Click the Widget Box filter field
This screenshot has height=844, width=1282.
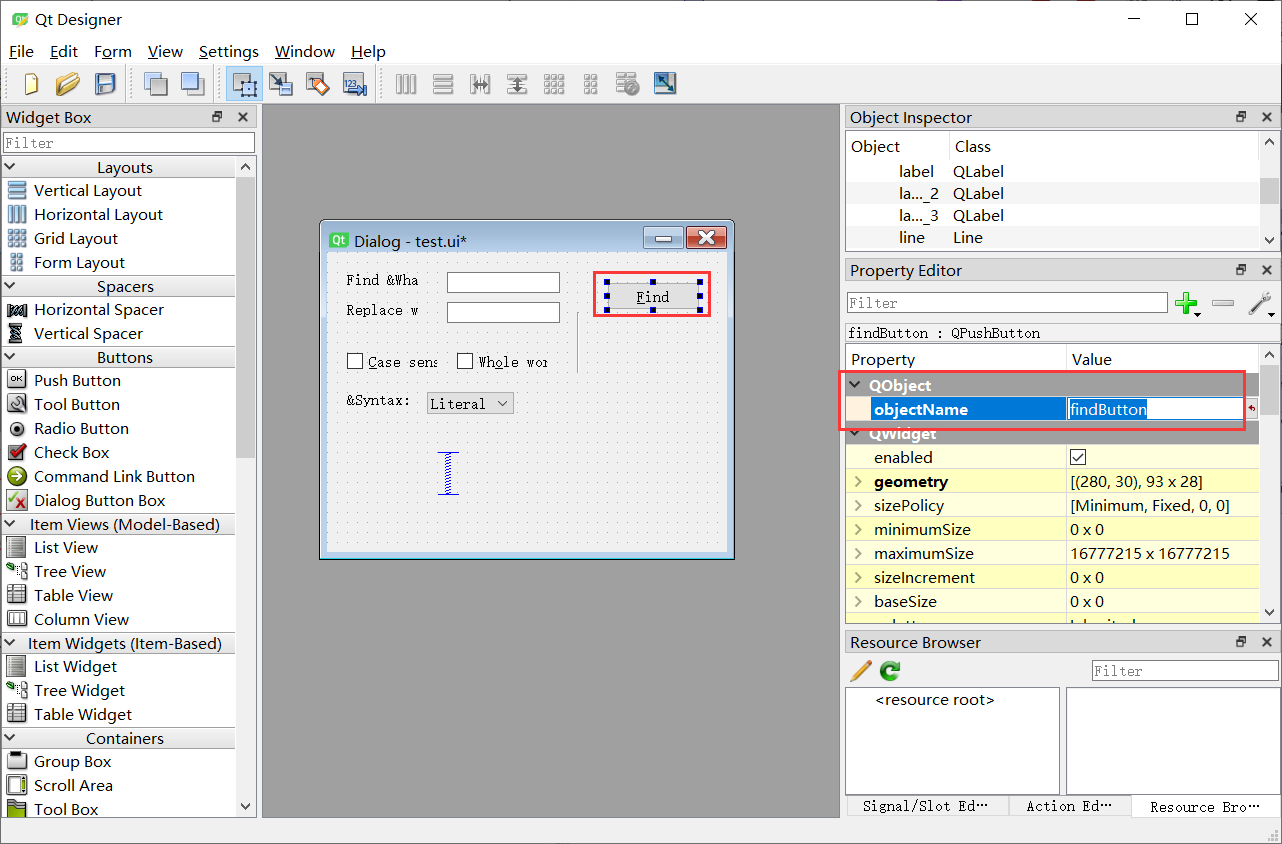pos(129,143)
